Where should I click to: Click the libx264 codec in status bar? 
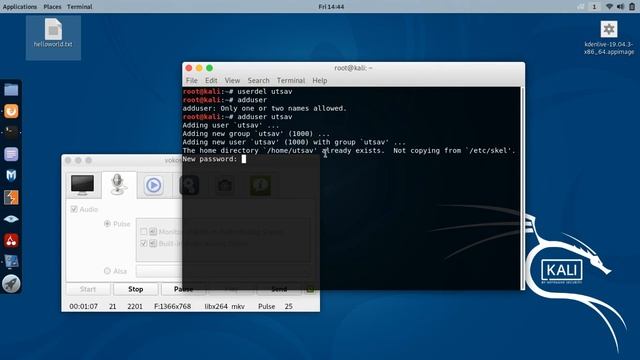216,306
